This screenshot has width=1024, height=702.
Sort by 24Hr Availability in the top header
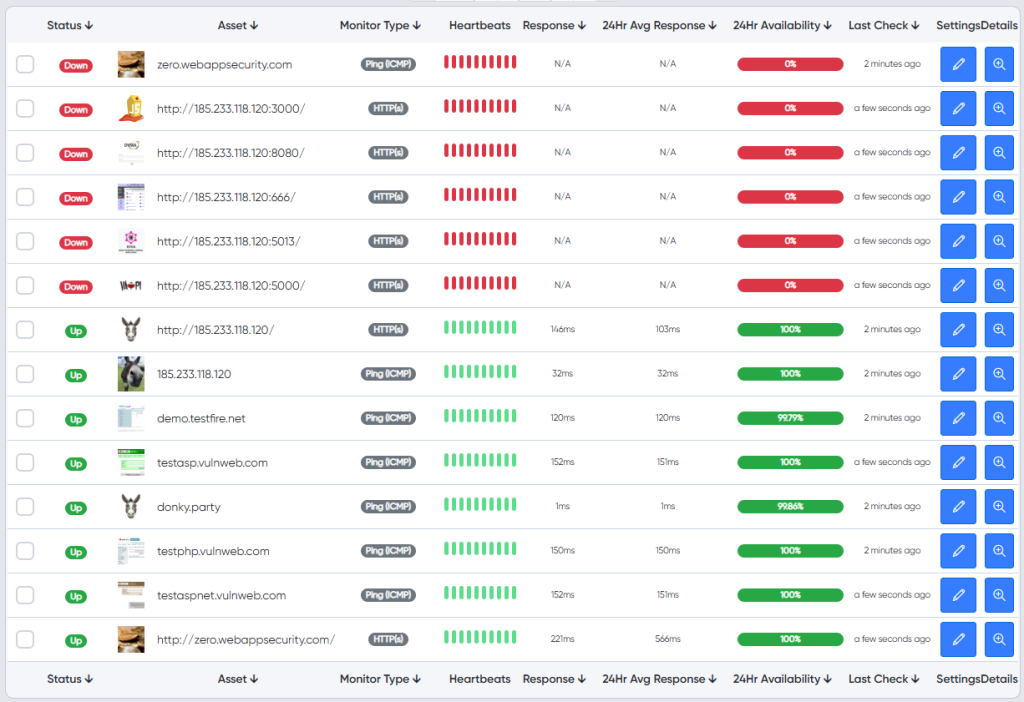782,25
